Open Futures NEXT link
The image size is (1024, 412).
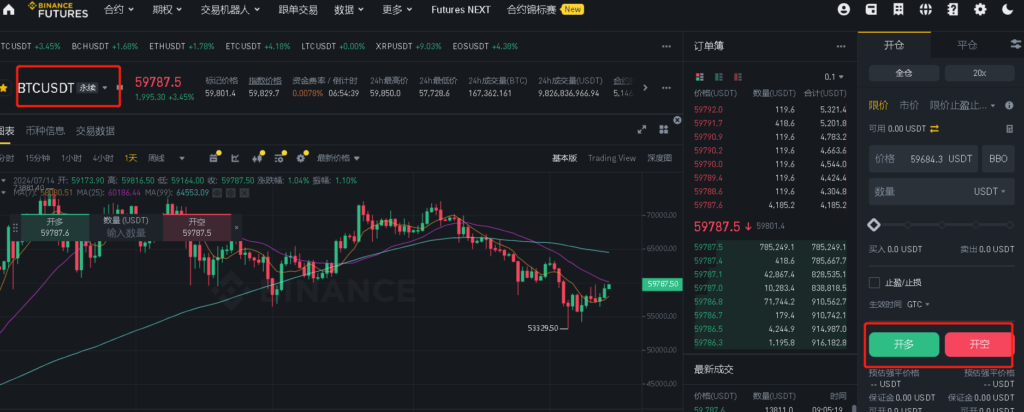(x=460, y=10)
